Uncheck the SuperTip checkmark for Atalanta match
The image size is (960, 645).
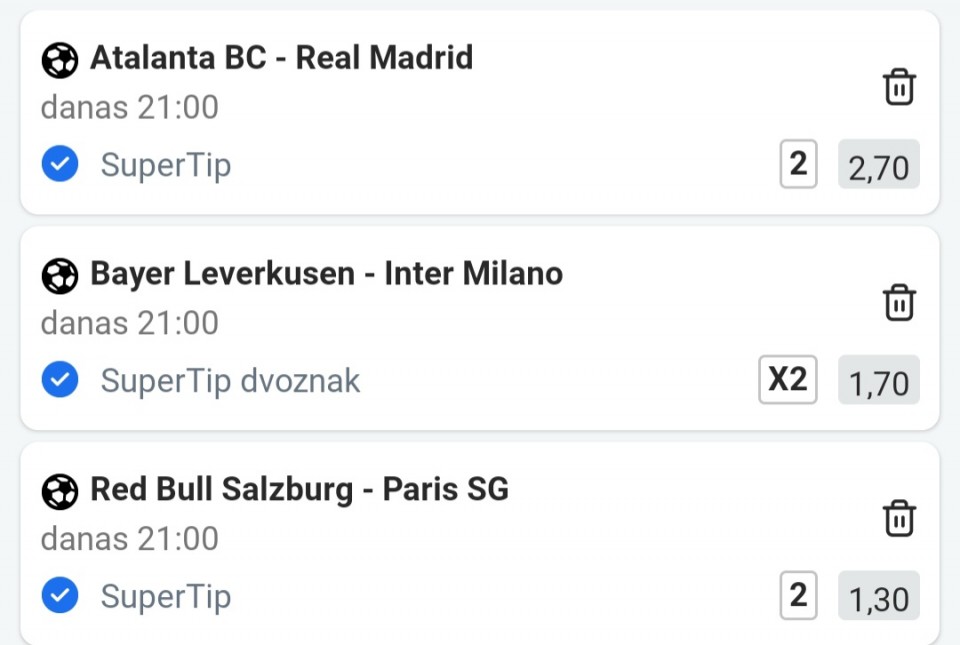click(60, 163)
